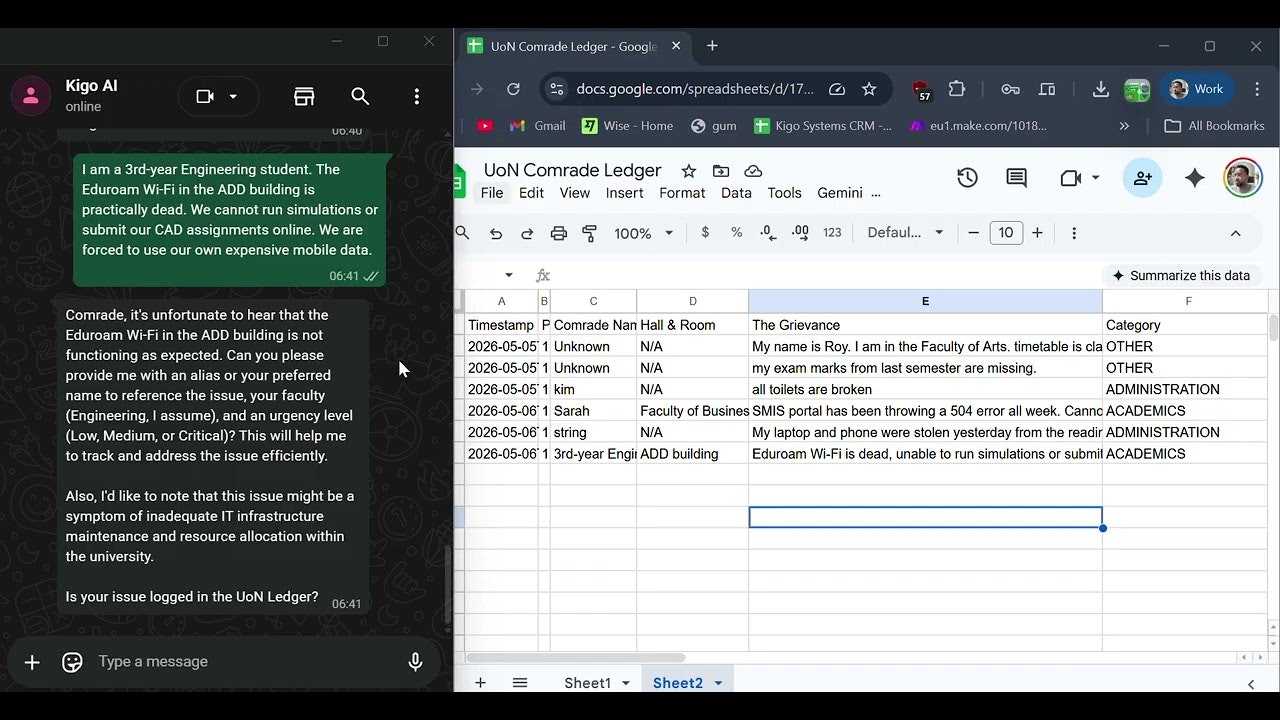Star the UoN Comrade Ledger document
This screenshot has height=720, width=1280.
688,171
